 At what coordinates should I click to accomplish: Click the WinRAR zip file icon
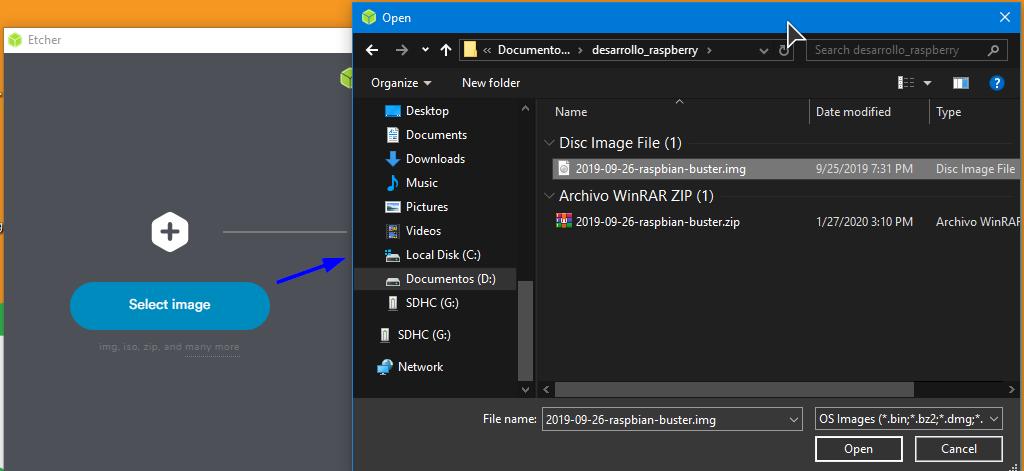click(x=564, y=221)
